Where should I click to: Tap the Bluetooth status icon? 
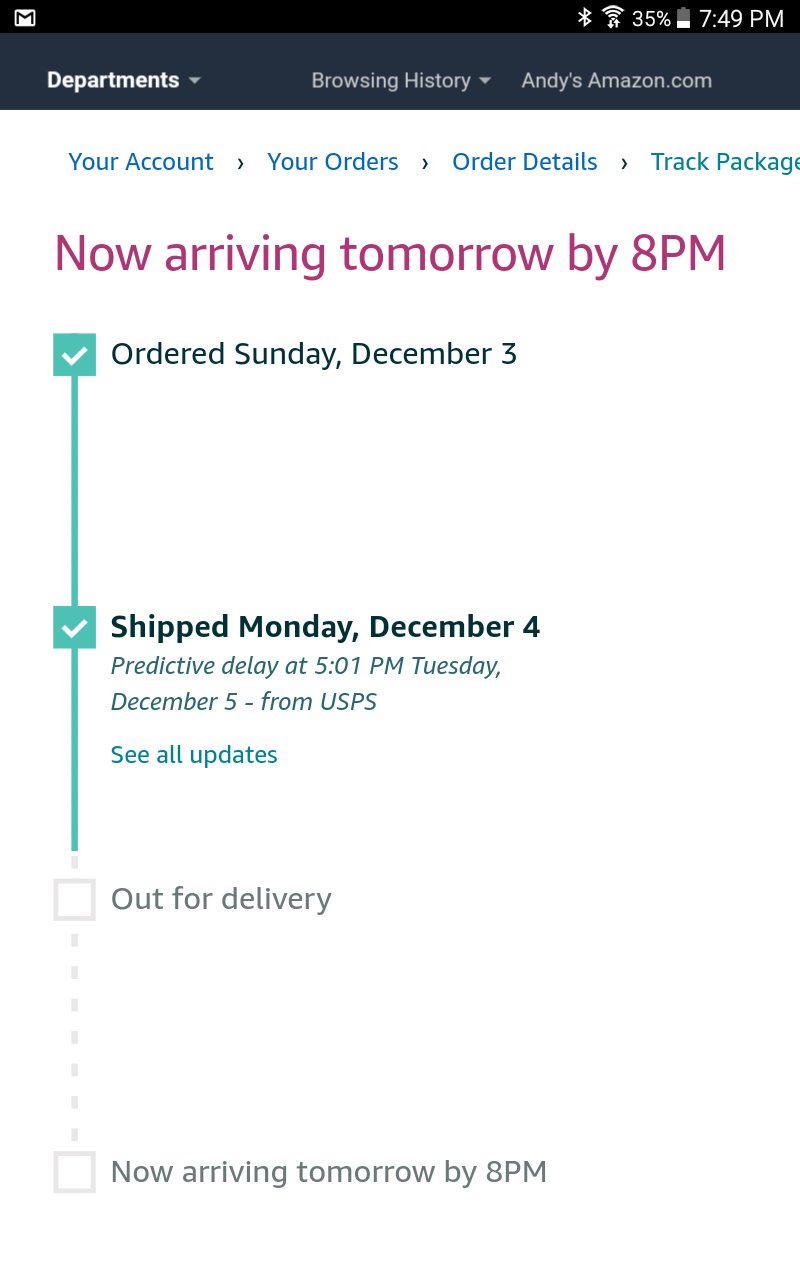coord(585,17)
